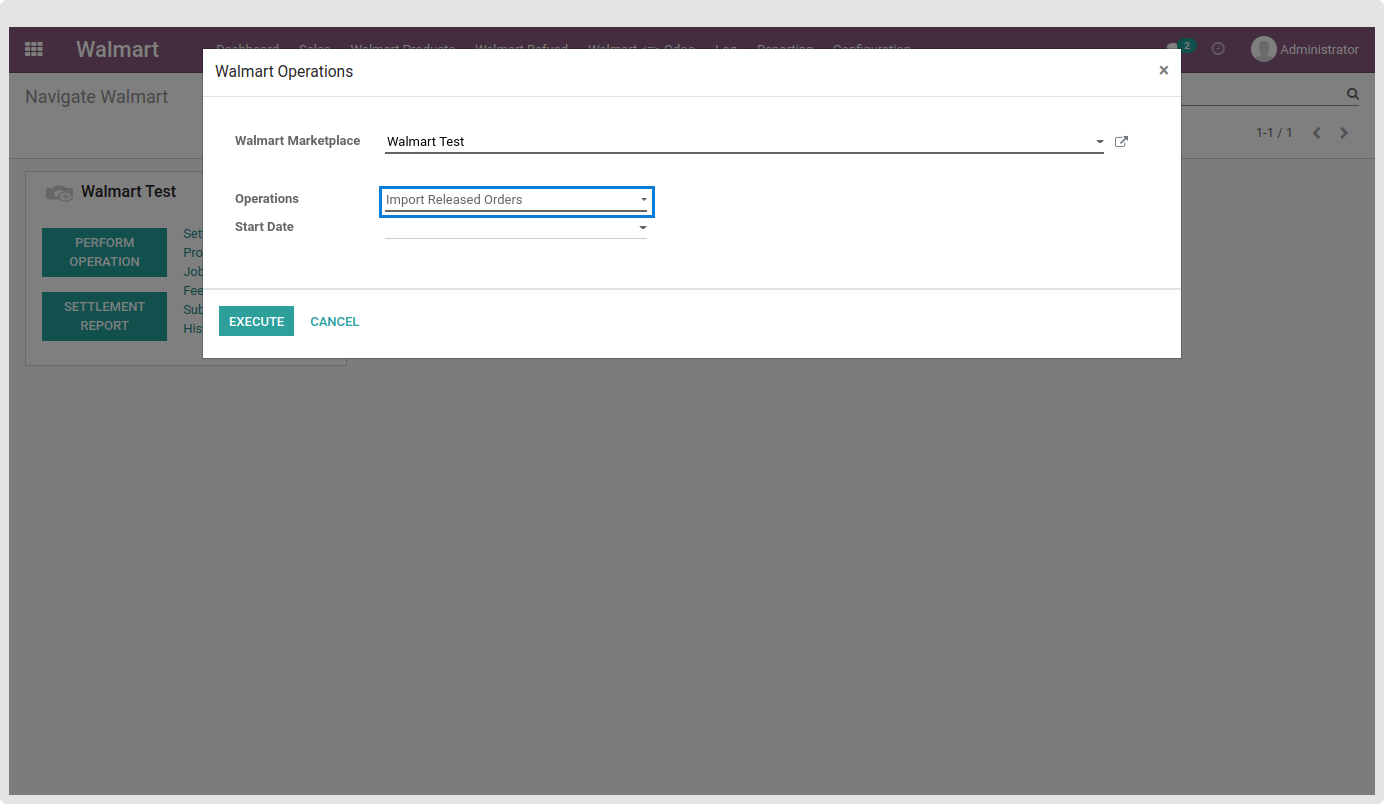Click the "Navigate Walmart" breadcrumb text
The width and height of the screenshot is (1384, 804).
(96, 97)
